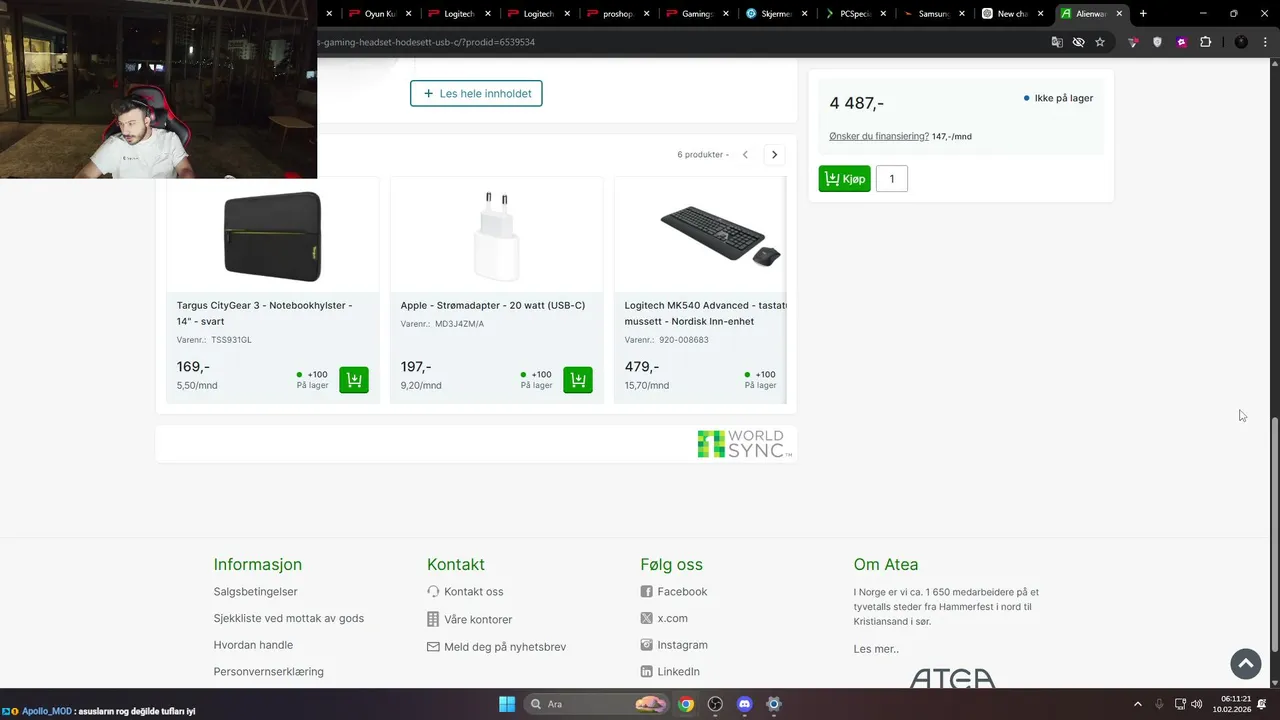
Task: Click the price 4 487,-
Action: [x=857, y=103]
